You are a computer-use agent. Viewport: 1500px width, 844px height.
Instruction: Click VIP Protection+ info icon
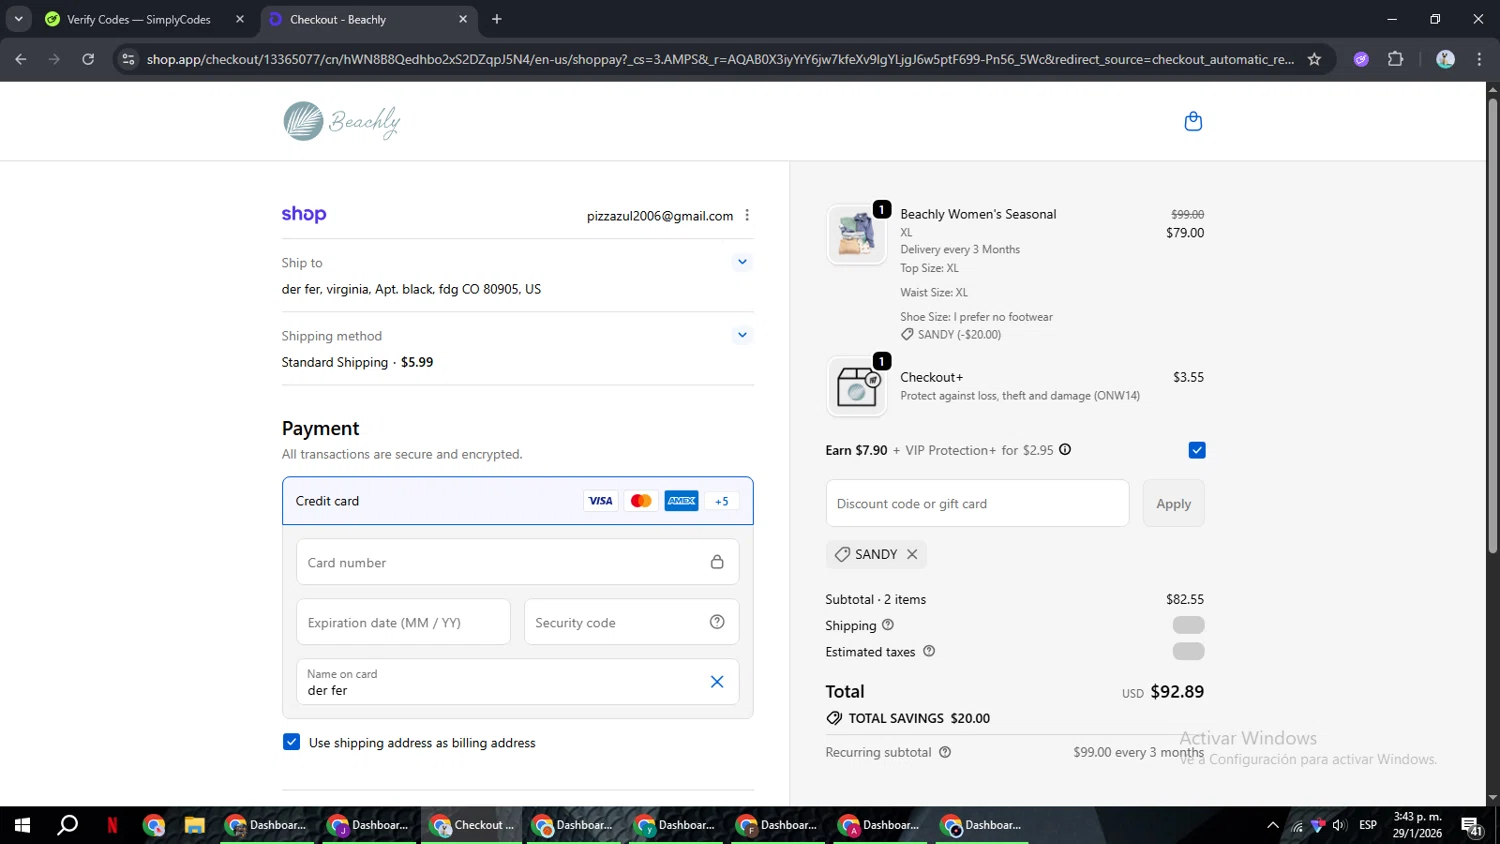coord(1065,450)
